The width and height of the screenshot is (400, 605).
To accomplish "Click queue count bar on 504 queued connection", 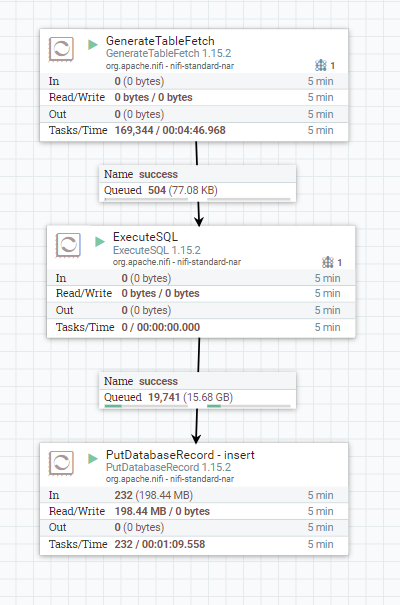I will 146,199.
